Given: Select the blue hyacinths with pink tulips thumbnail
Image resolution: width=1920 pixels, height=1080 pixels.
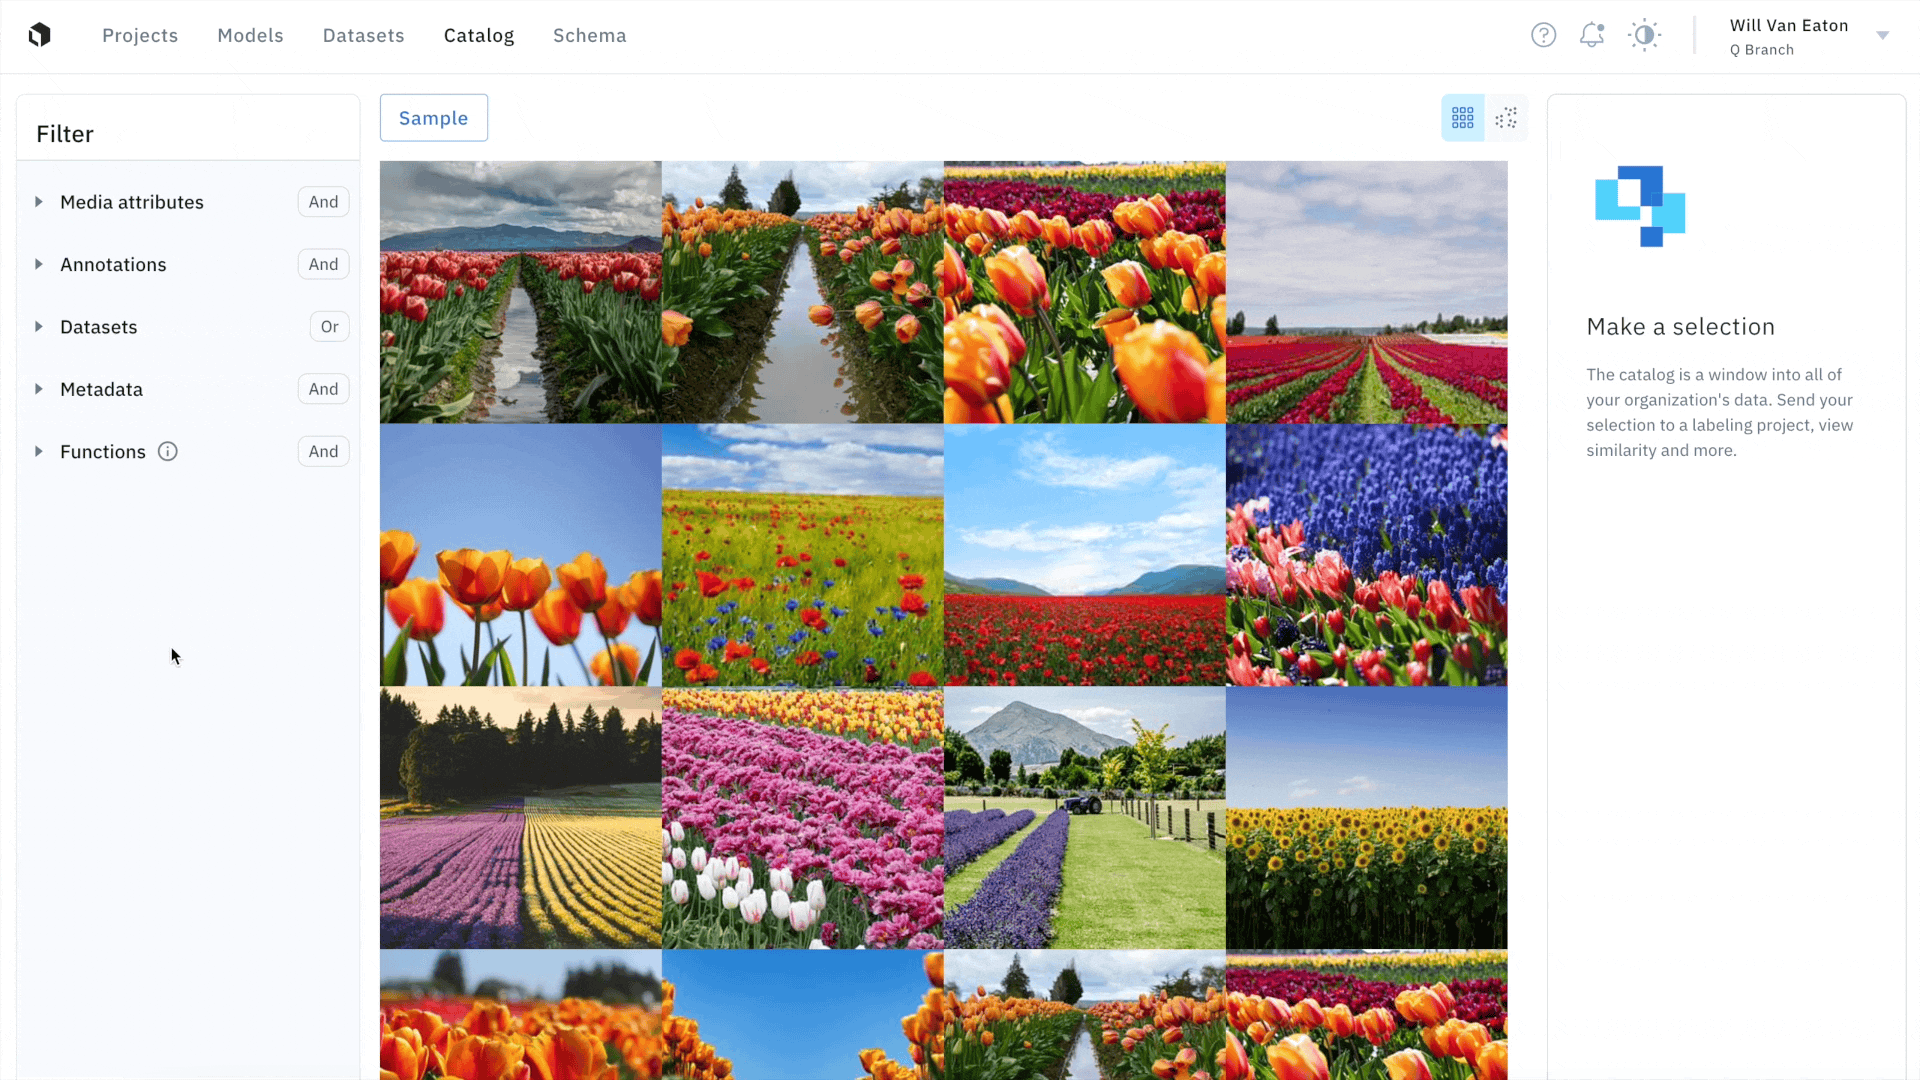Looking at the screenshot, I should click(x=1366, y=555).
